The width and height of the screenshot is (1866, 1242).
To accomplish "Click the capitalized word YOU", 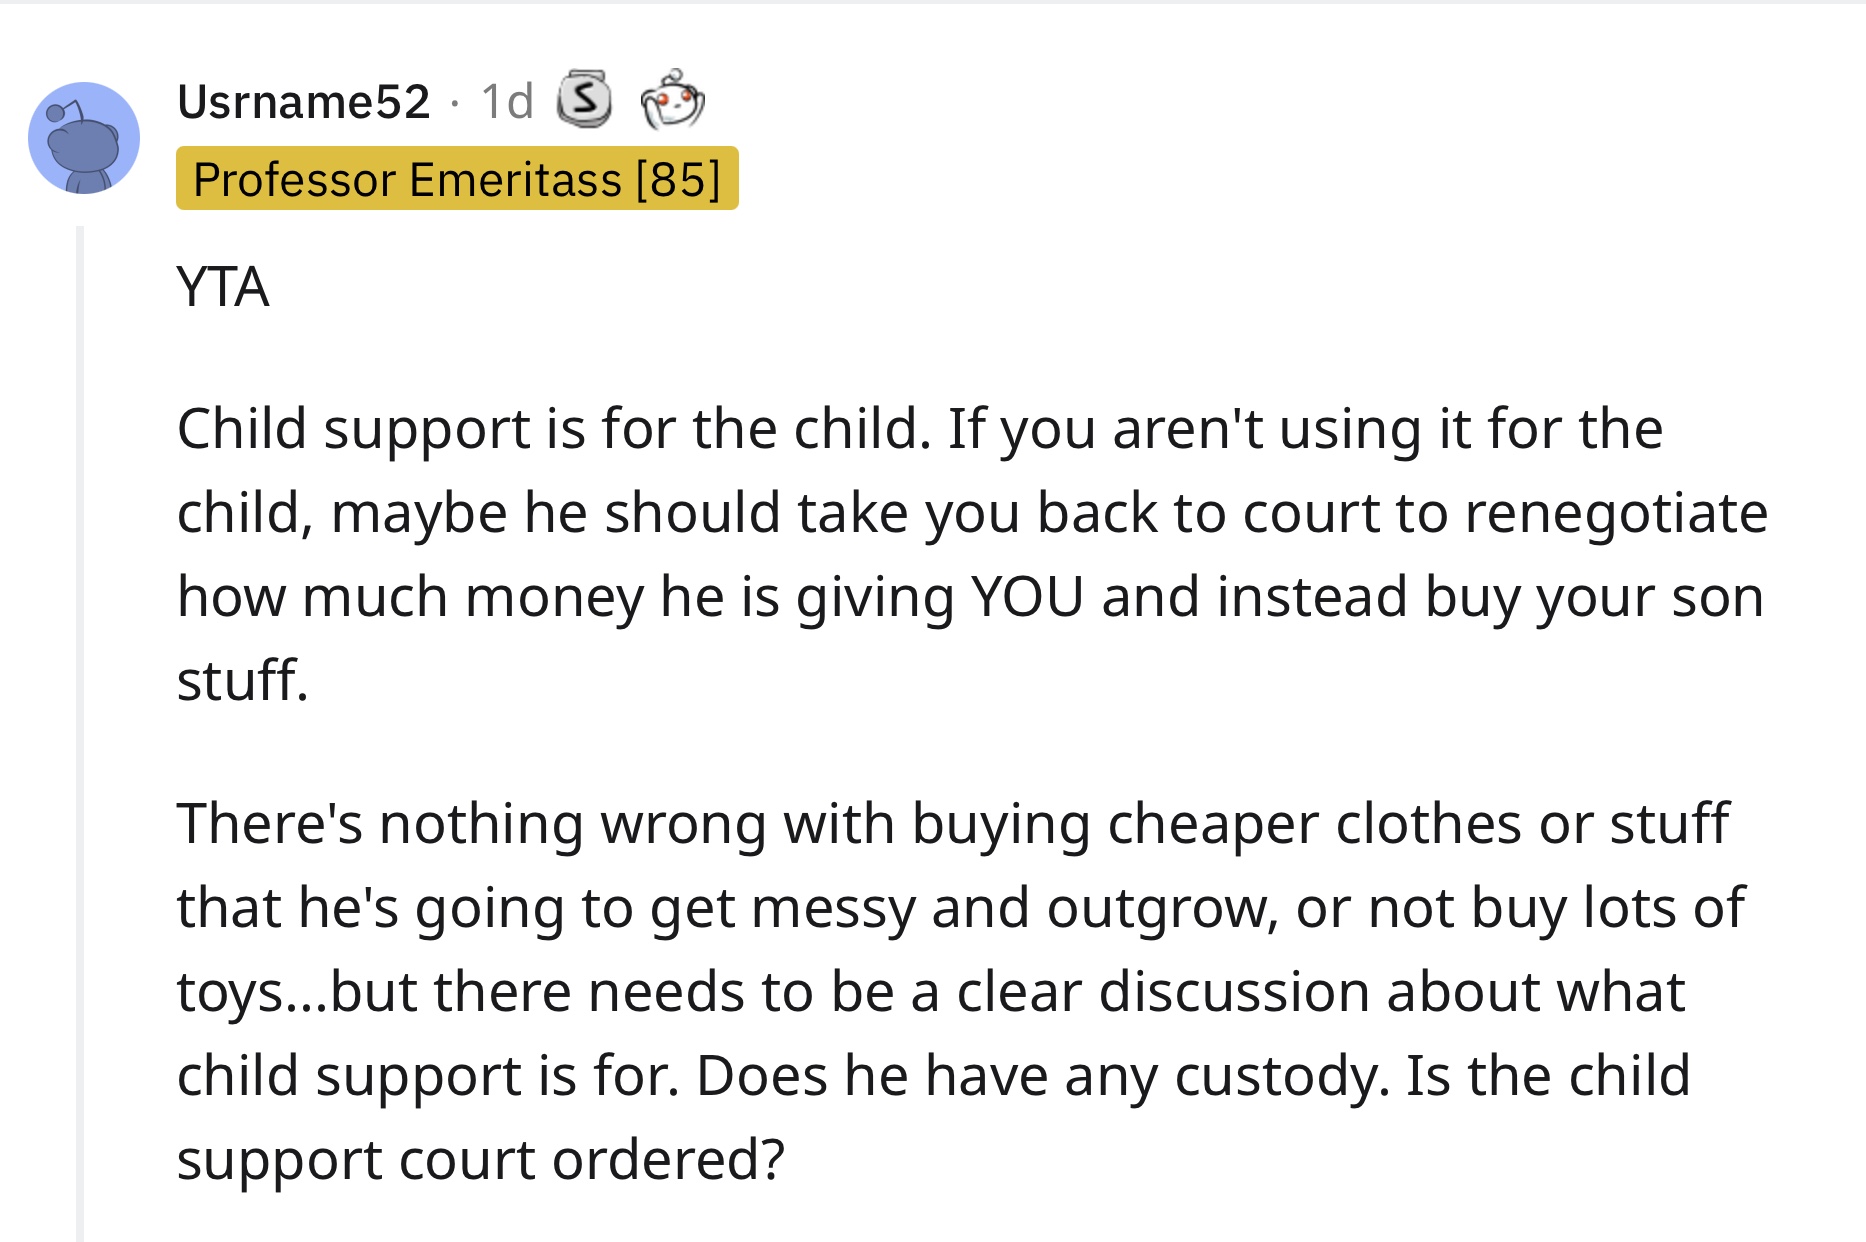I will (1027, 597).
